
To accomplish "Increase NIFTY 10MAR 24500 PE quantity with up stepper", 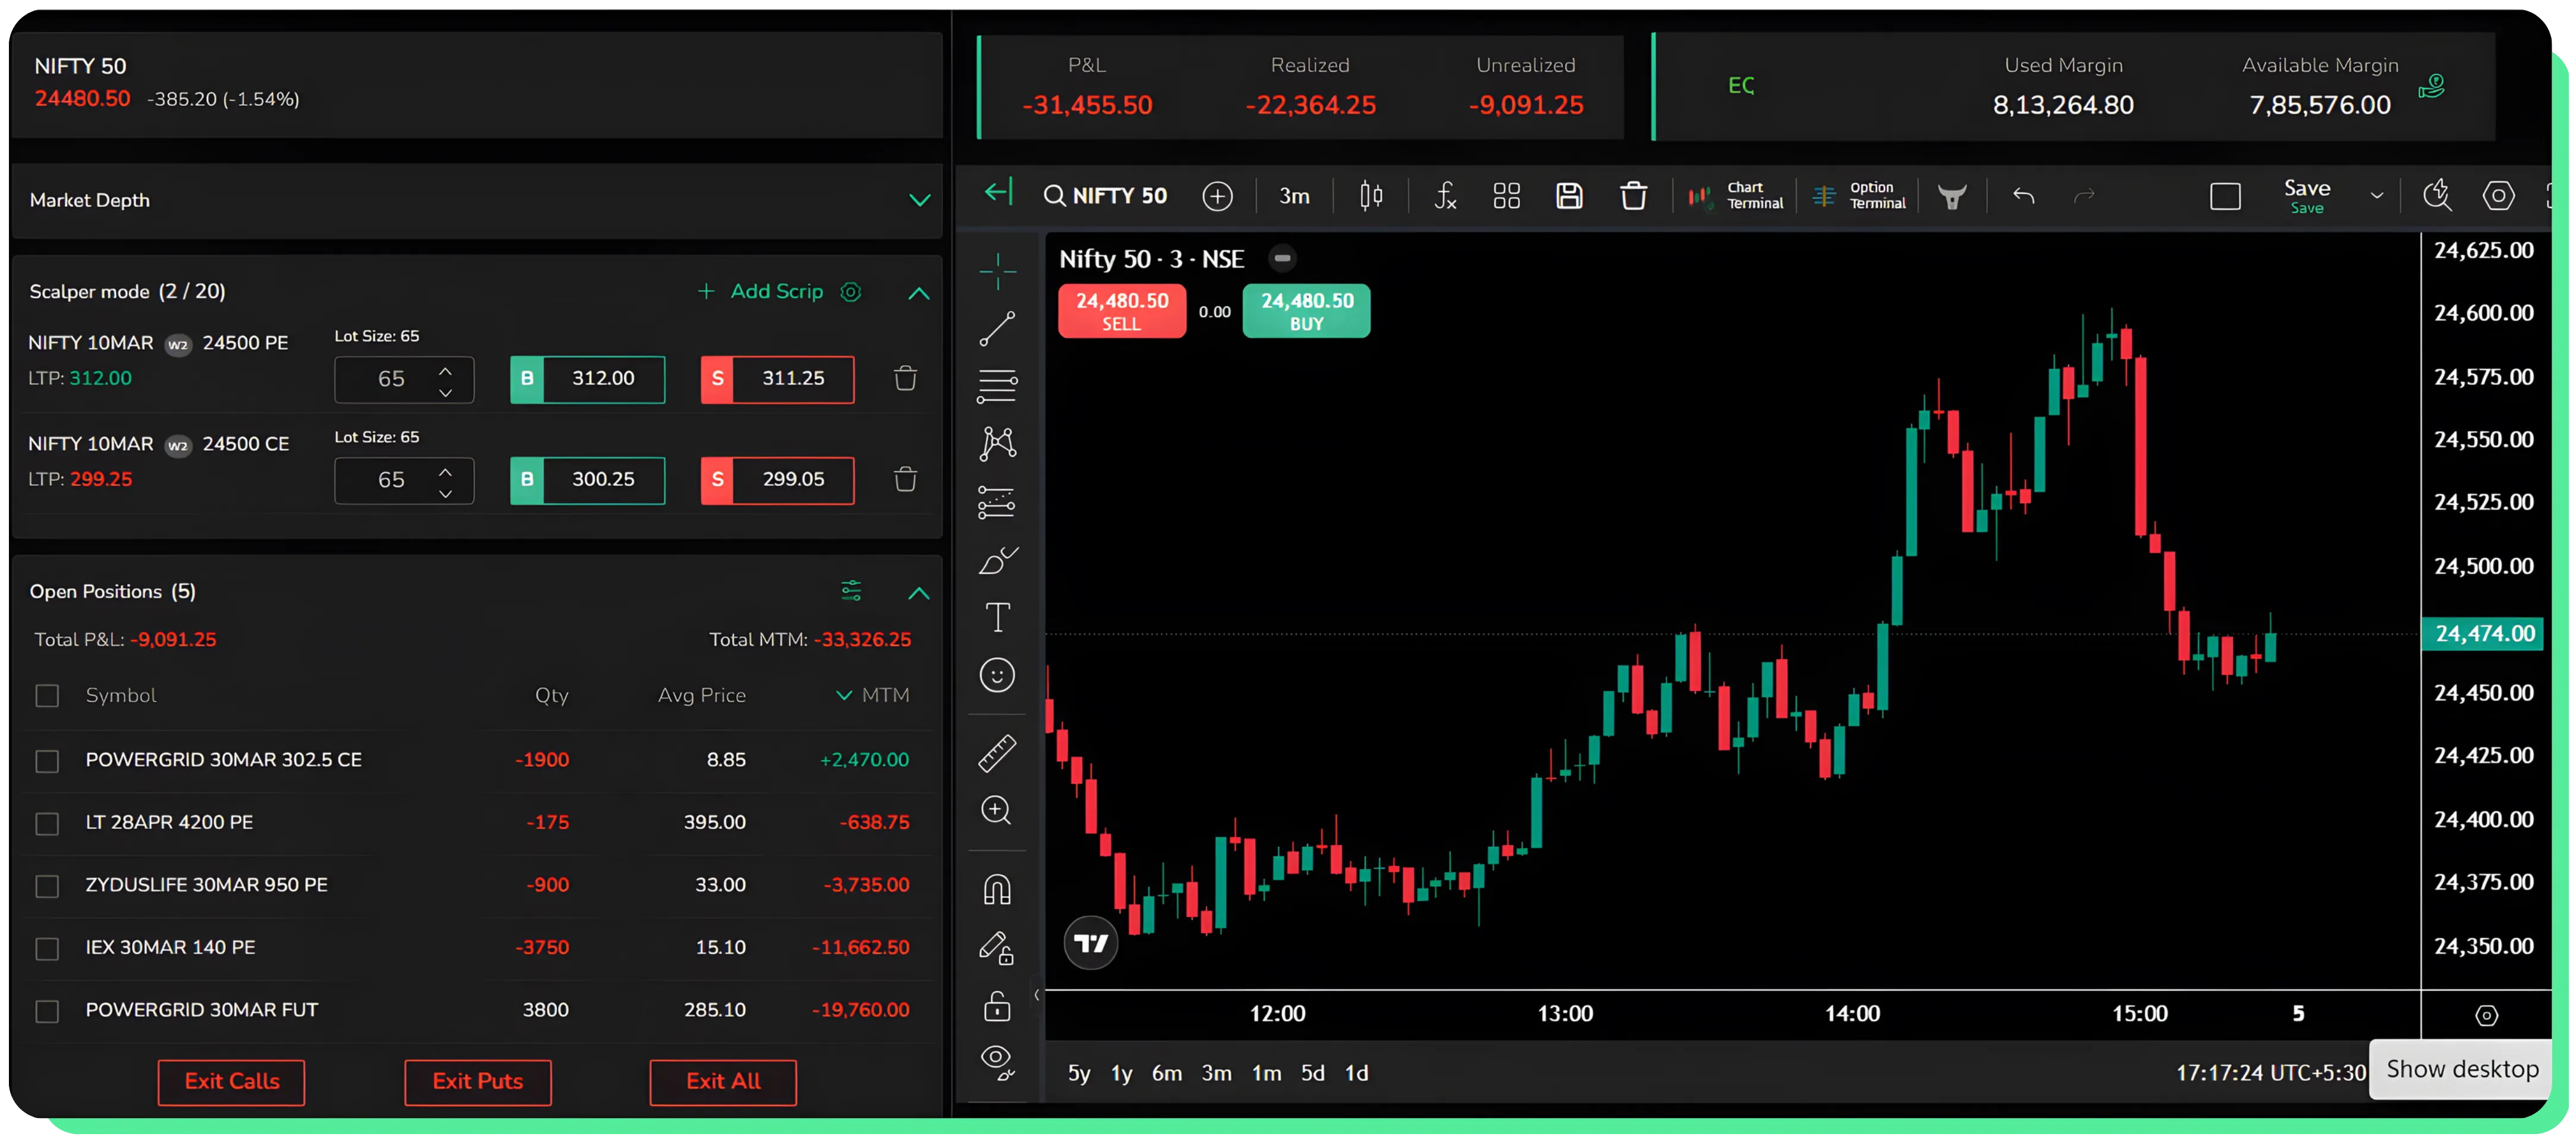I will coord(446,370).
